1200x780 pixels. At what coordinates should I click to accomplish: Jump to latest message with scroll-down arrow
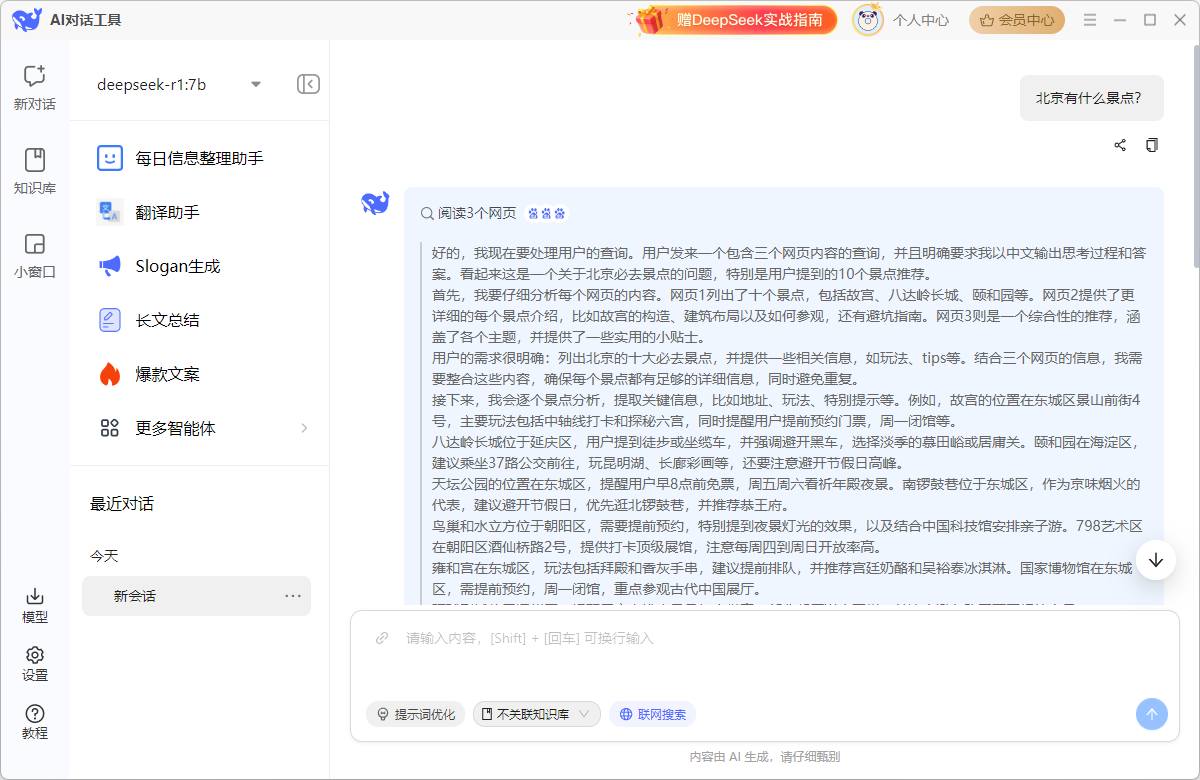click(x=1155, y=560)
